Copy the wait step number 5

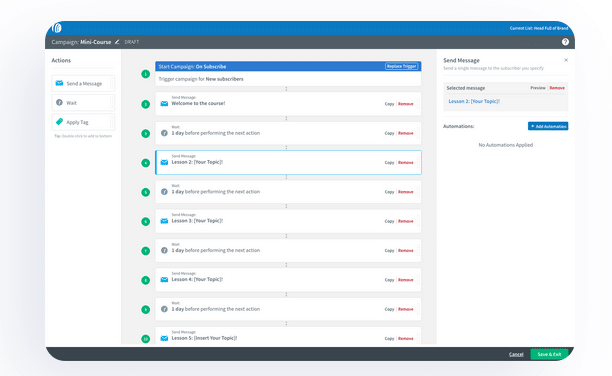click(389, 192)
